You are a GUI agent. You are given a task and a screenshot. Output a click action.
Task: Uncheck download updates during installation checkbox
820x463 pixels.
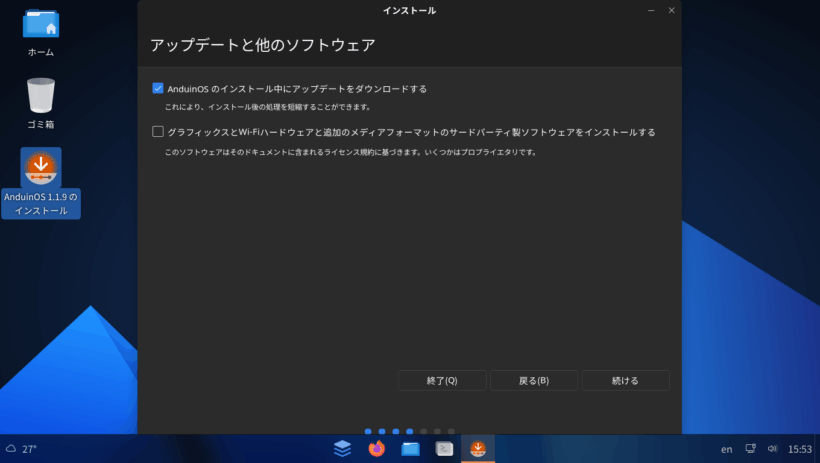158,89
